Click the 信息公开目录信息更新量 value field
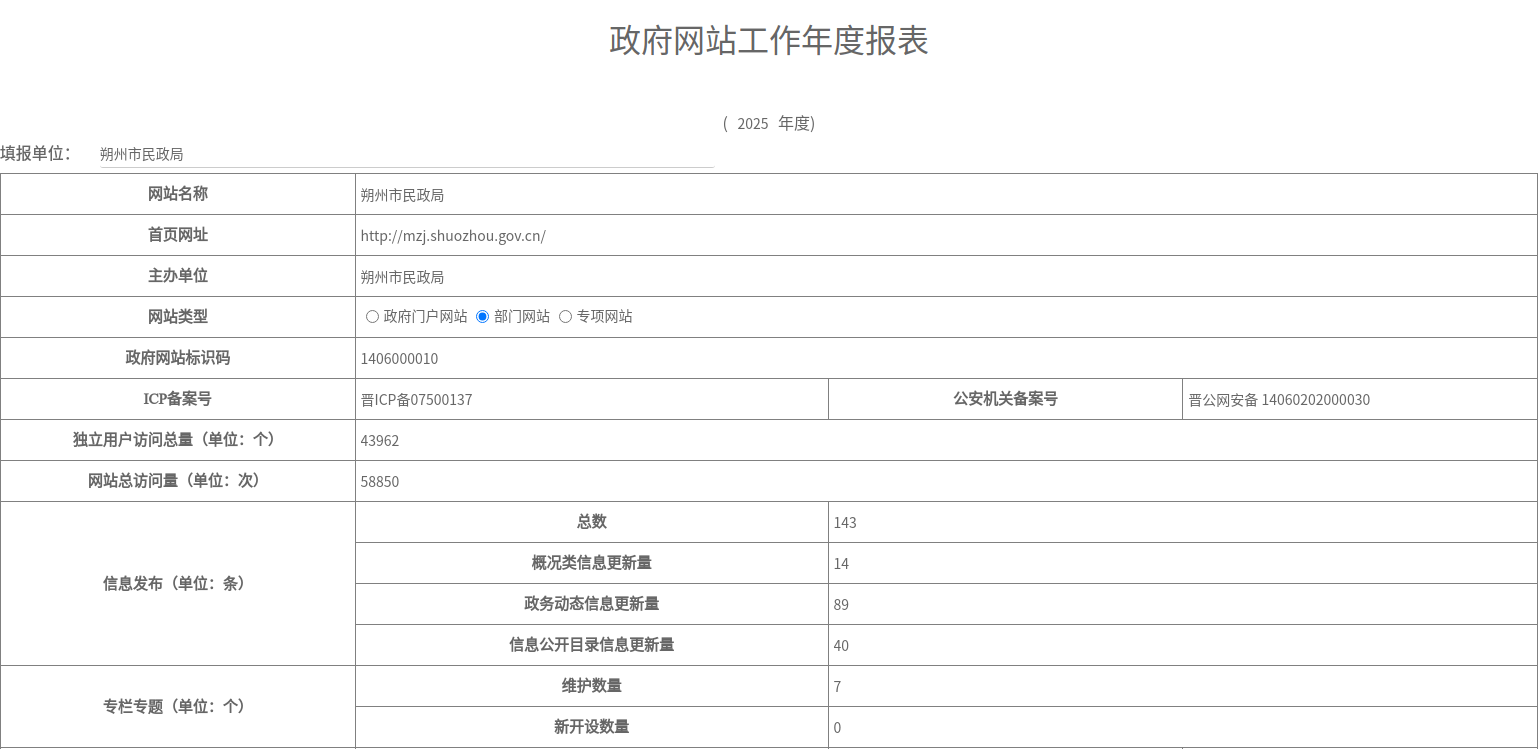 [1180, 646]
